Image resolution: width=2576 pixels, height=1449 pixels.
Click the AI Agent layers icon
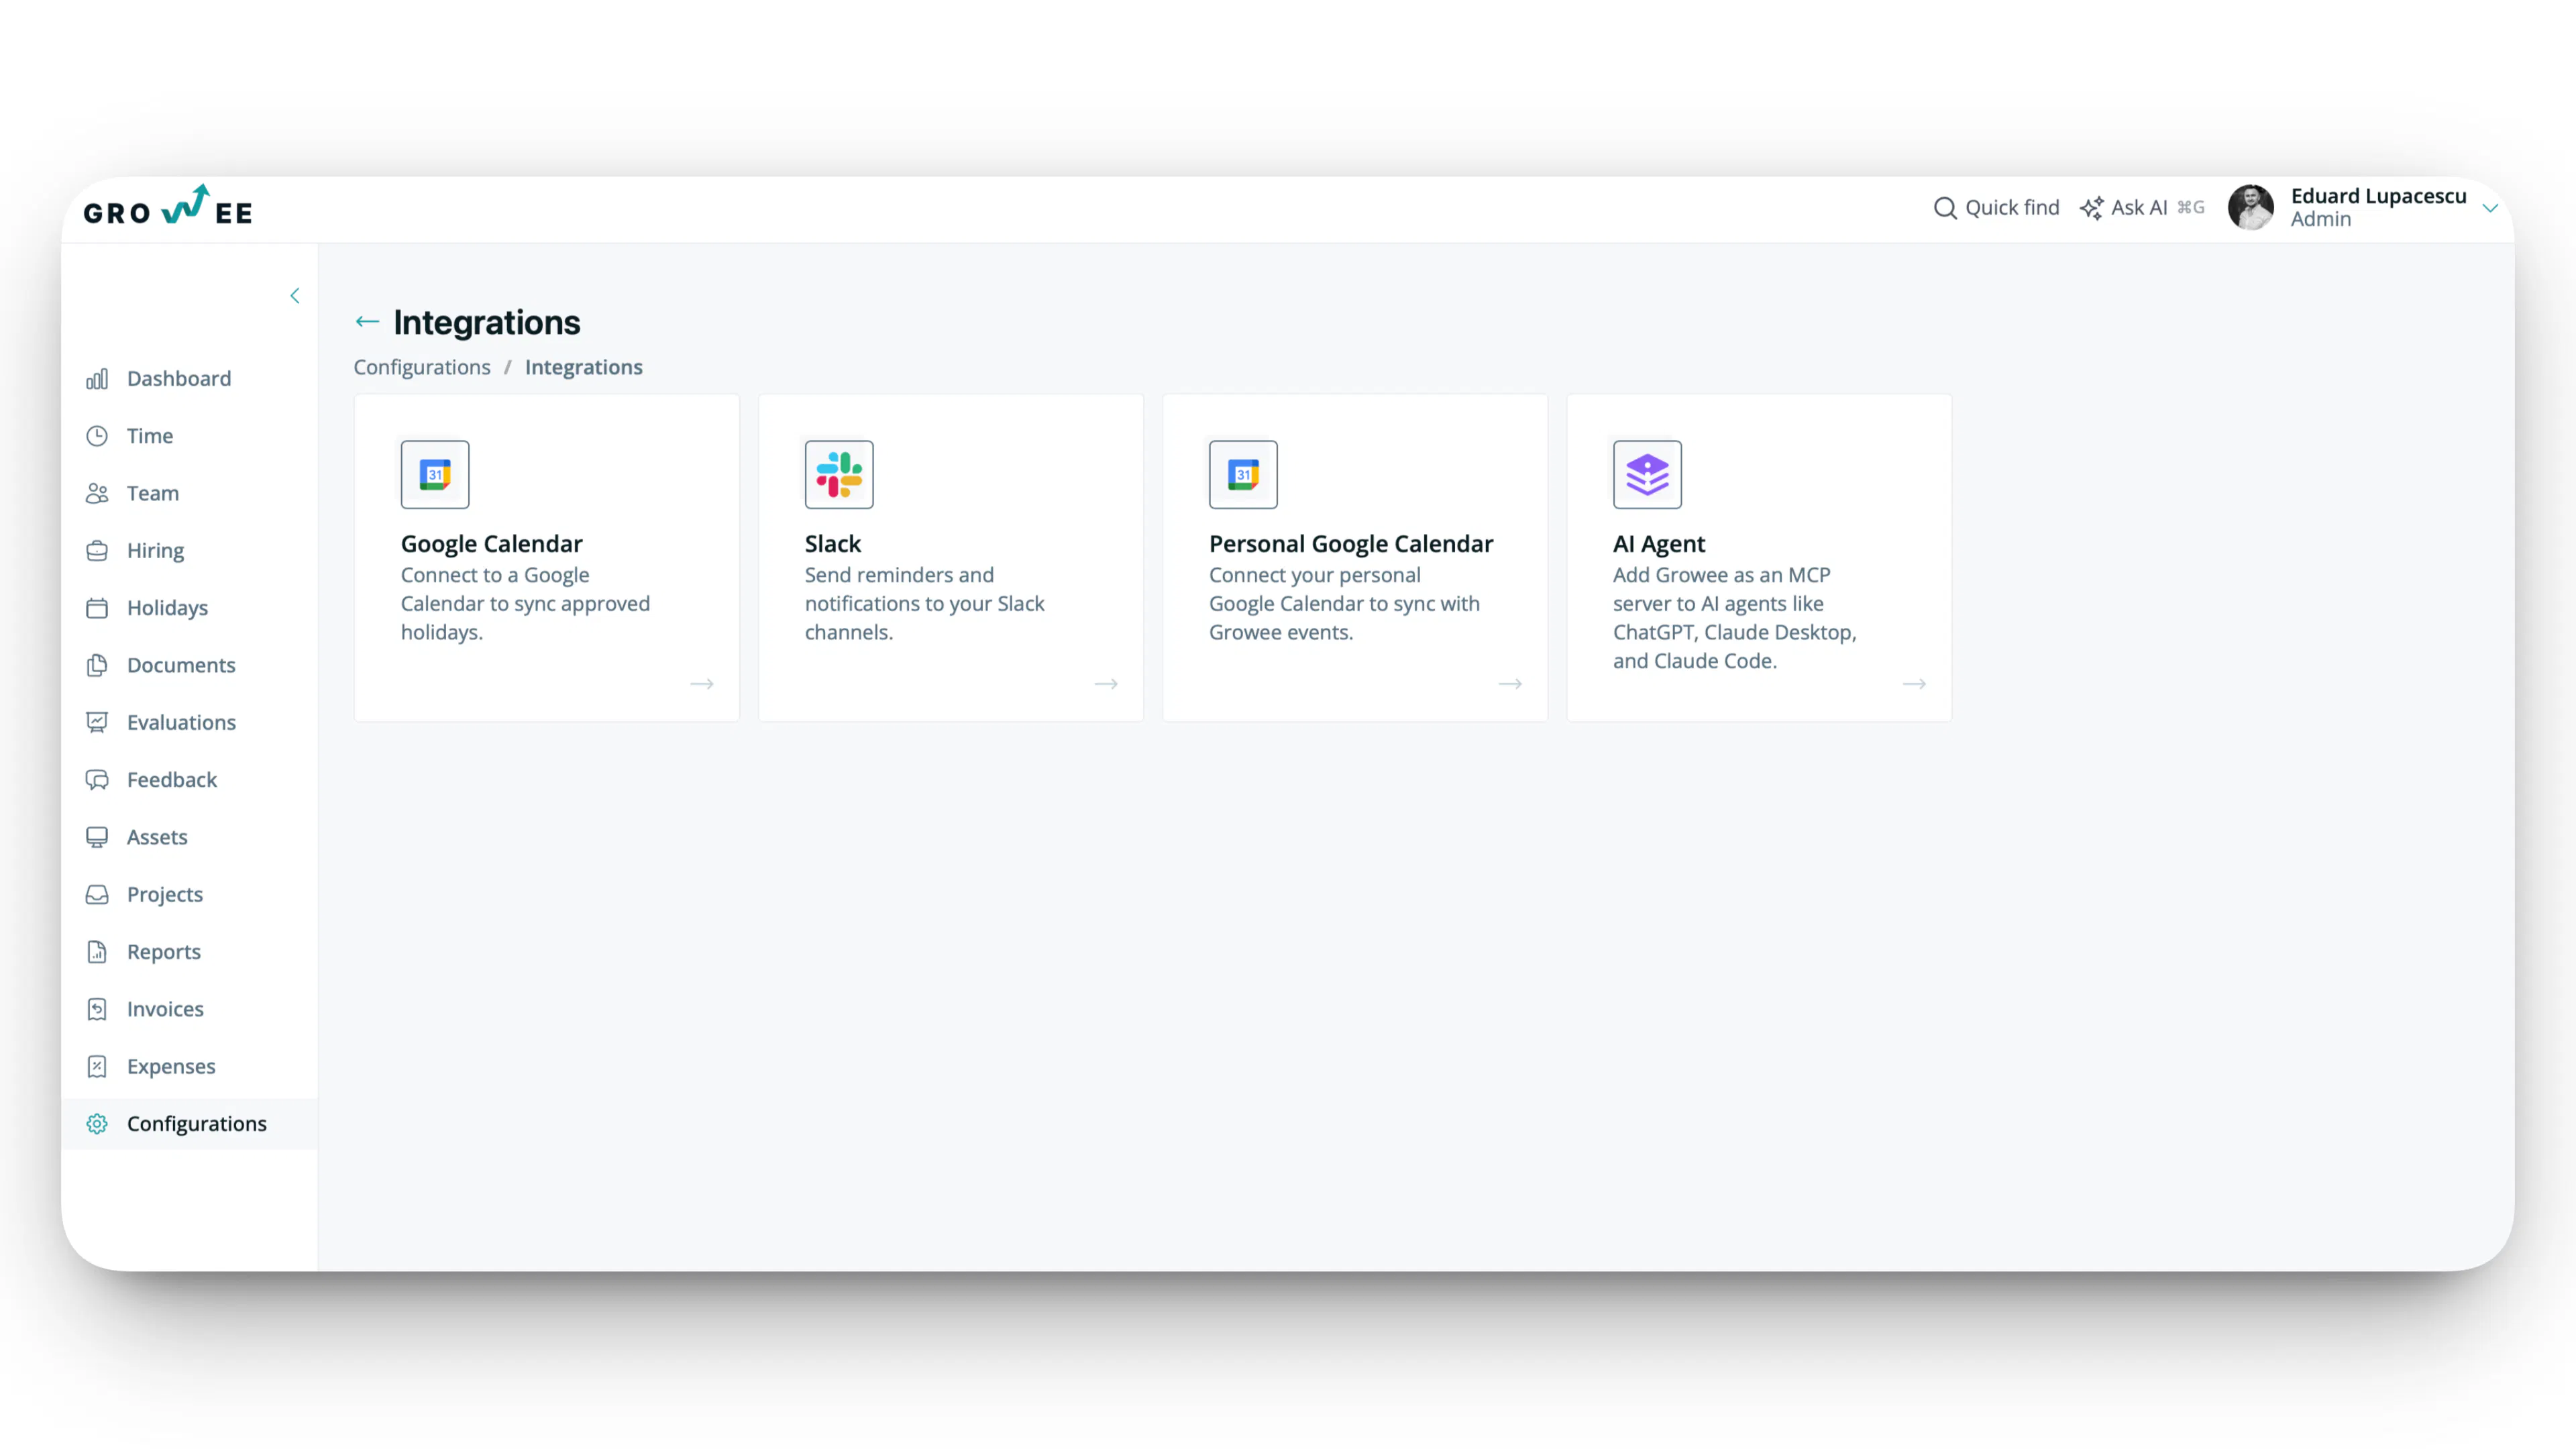tap(1646, 474)
